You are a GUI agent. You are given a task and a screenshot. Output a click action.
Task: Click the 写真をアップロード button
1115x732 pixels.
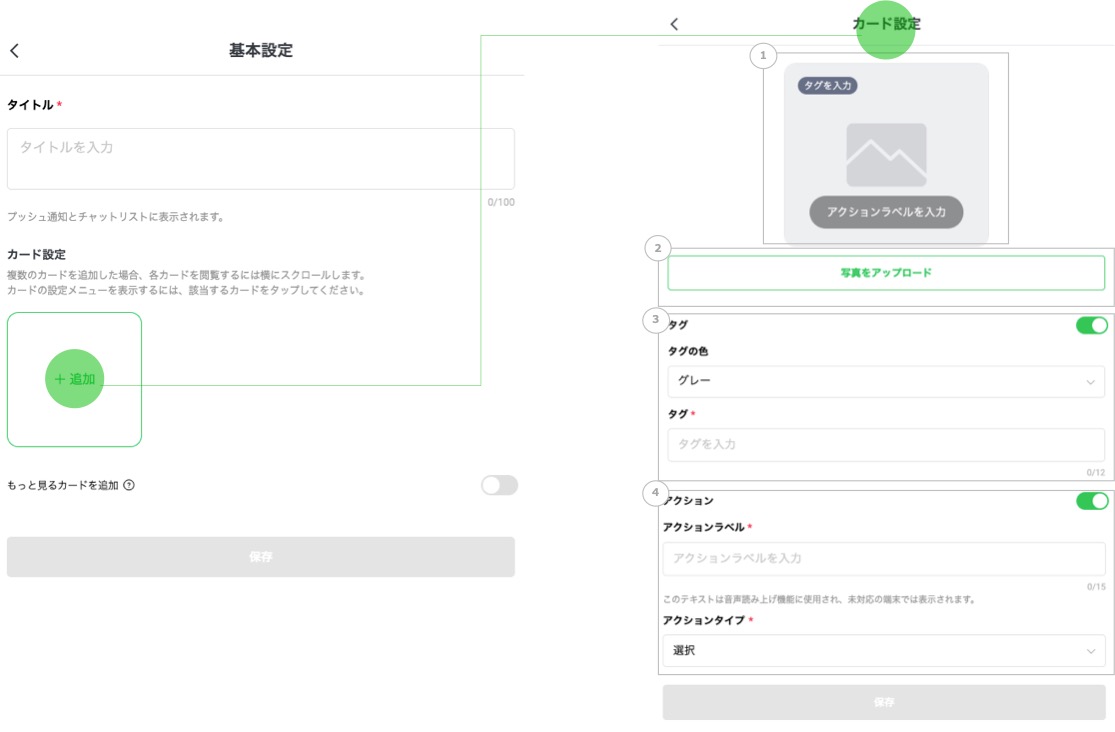coord(886,273)
